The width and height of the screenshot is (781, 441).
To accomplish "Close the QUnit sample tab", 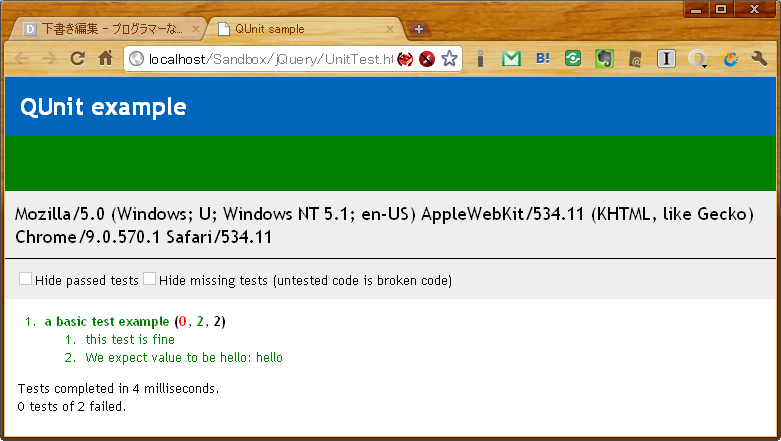I will (390, 29).
